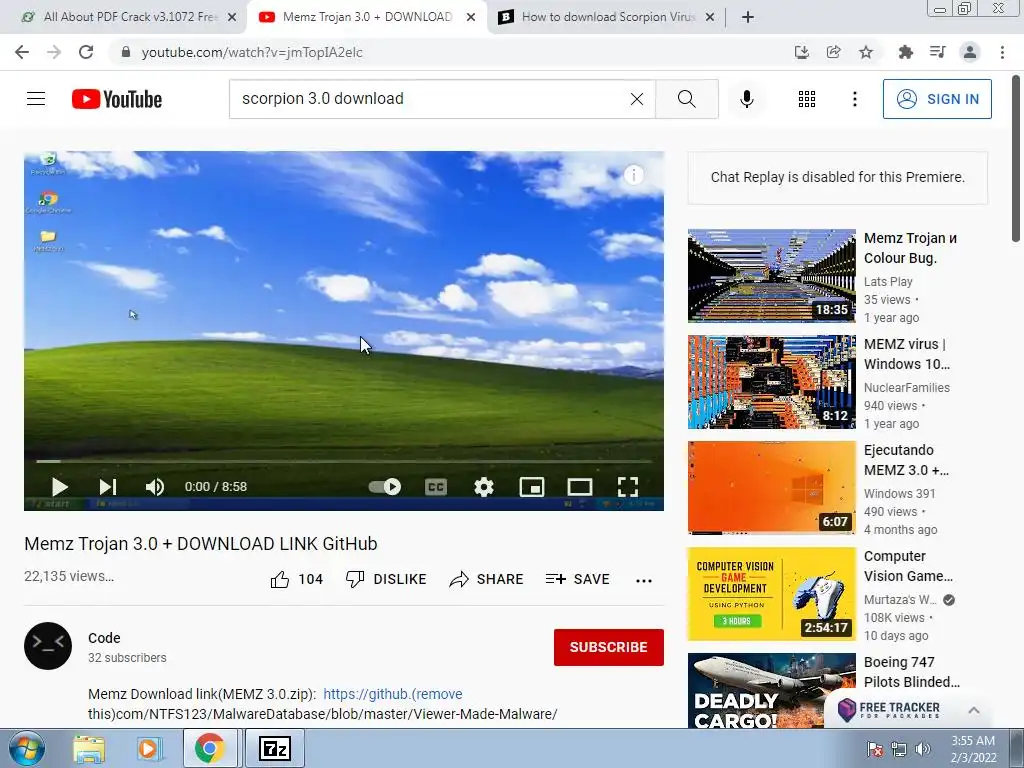This screenshot has width=1024, height=768.
Task: Expand the Free Tracker popup chevron
Action: (x=974, y=710)
